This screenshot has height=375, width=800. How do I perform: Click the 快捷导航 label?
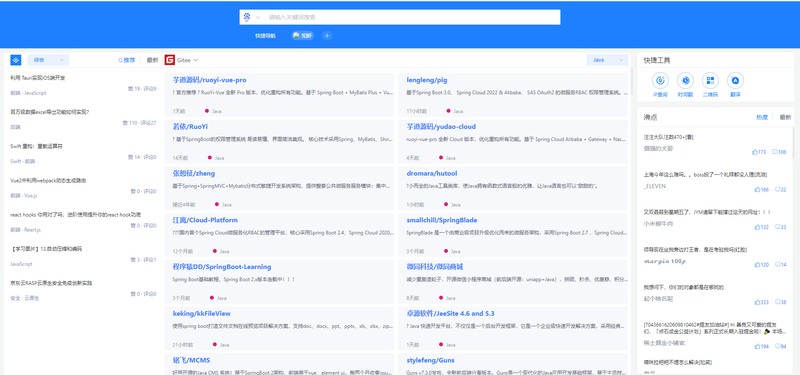[x=265, y=36]
